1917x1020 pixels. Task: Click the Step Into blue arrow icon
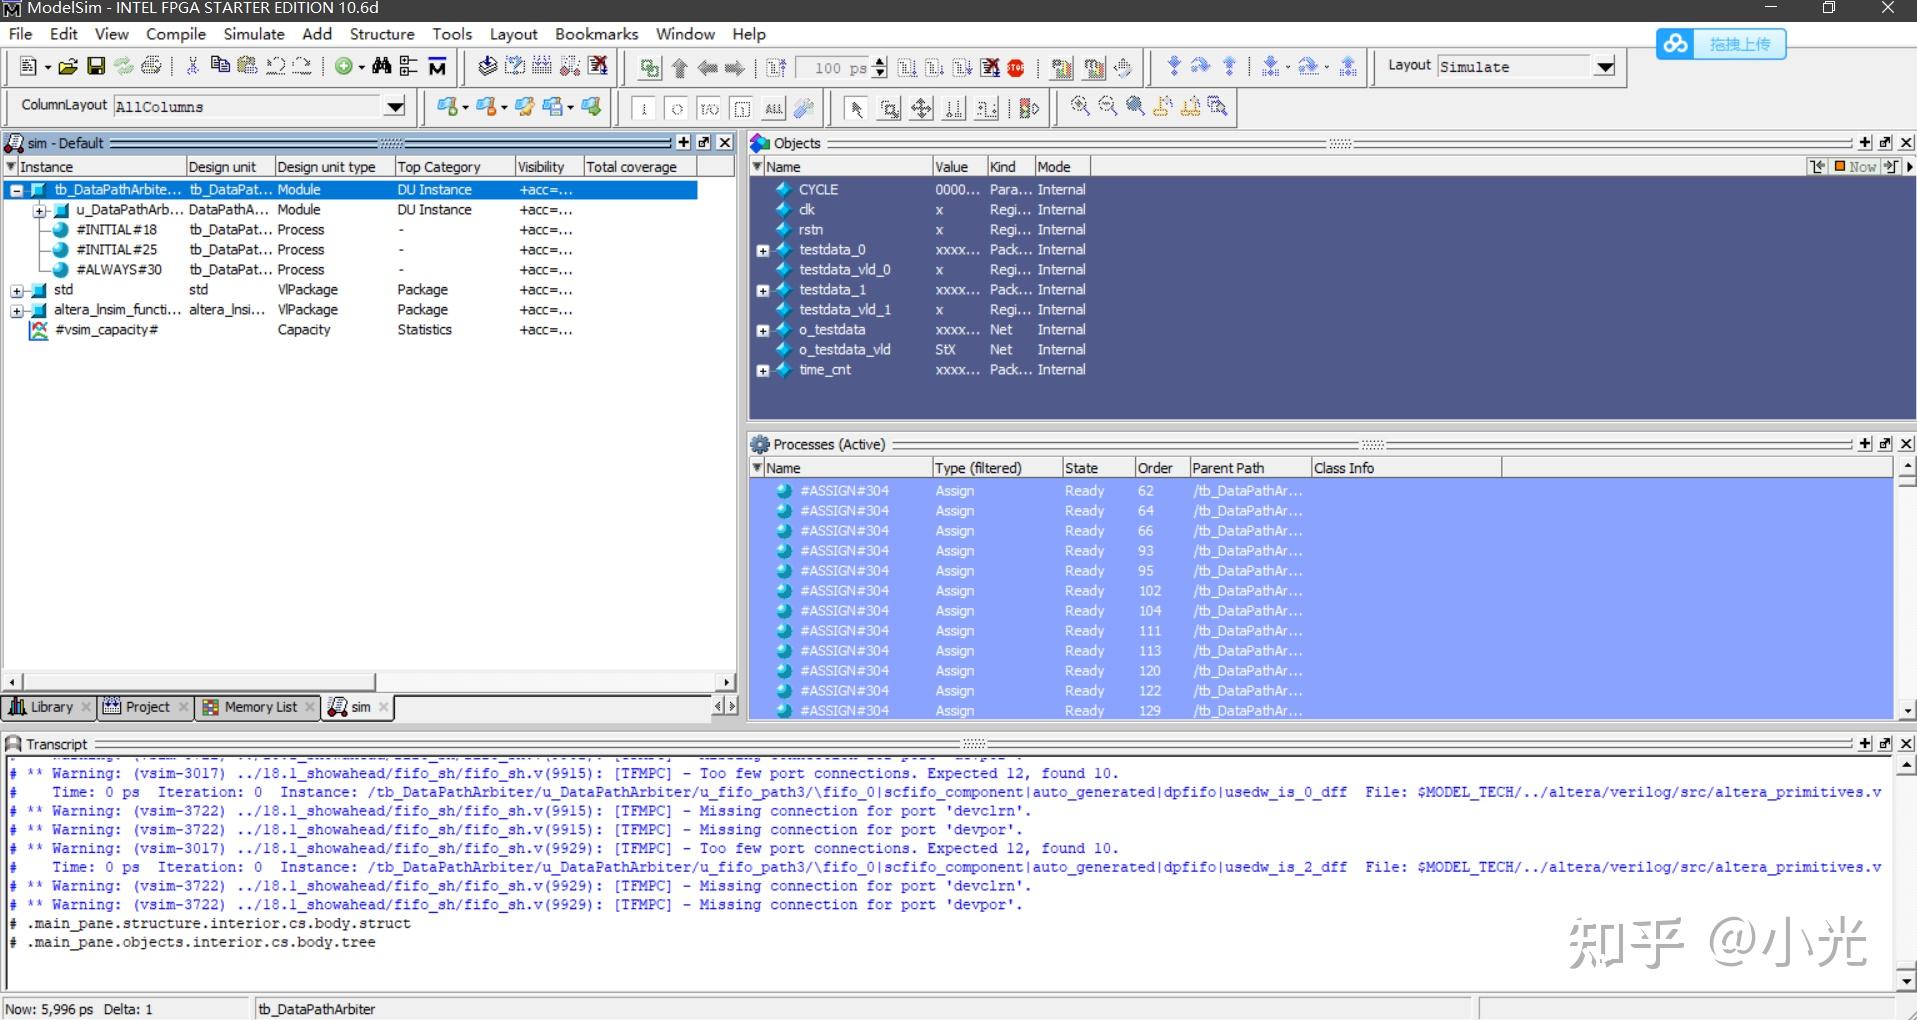[1173, 67]
